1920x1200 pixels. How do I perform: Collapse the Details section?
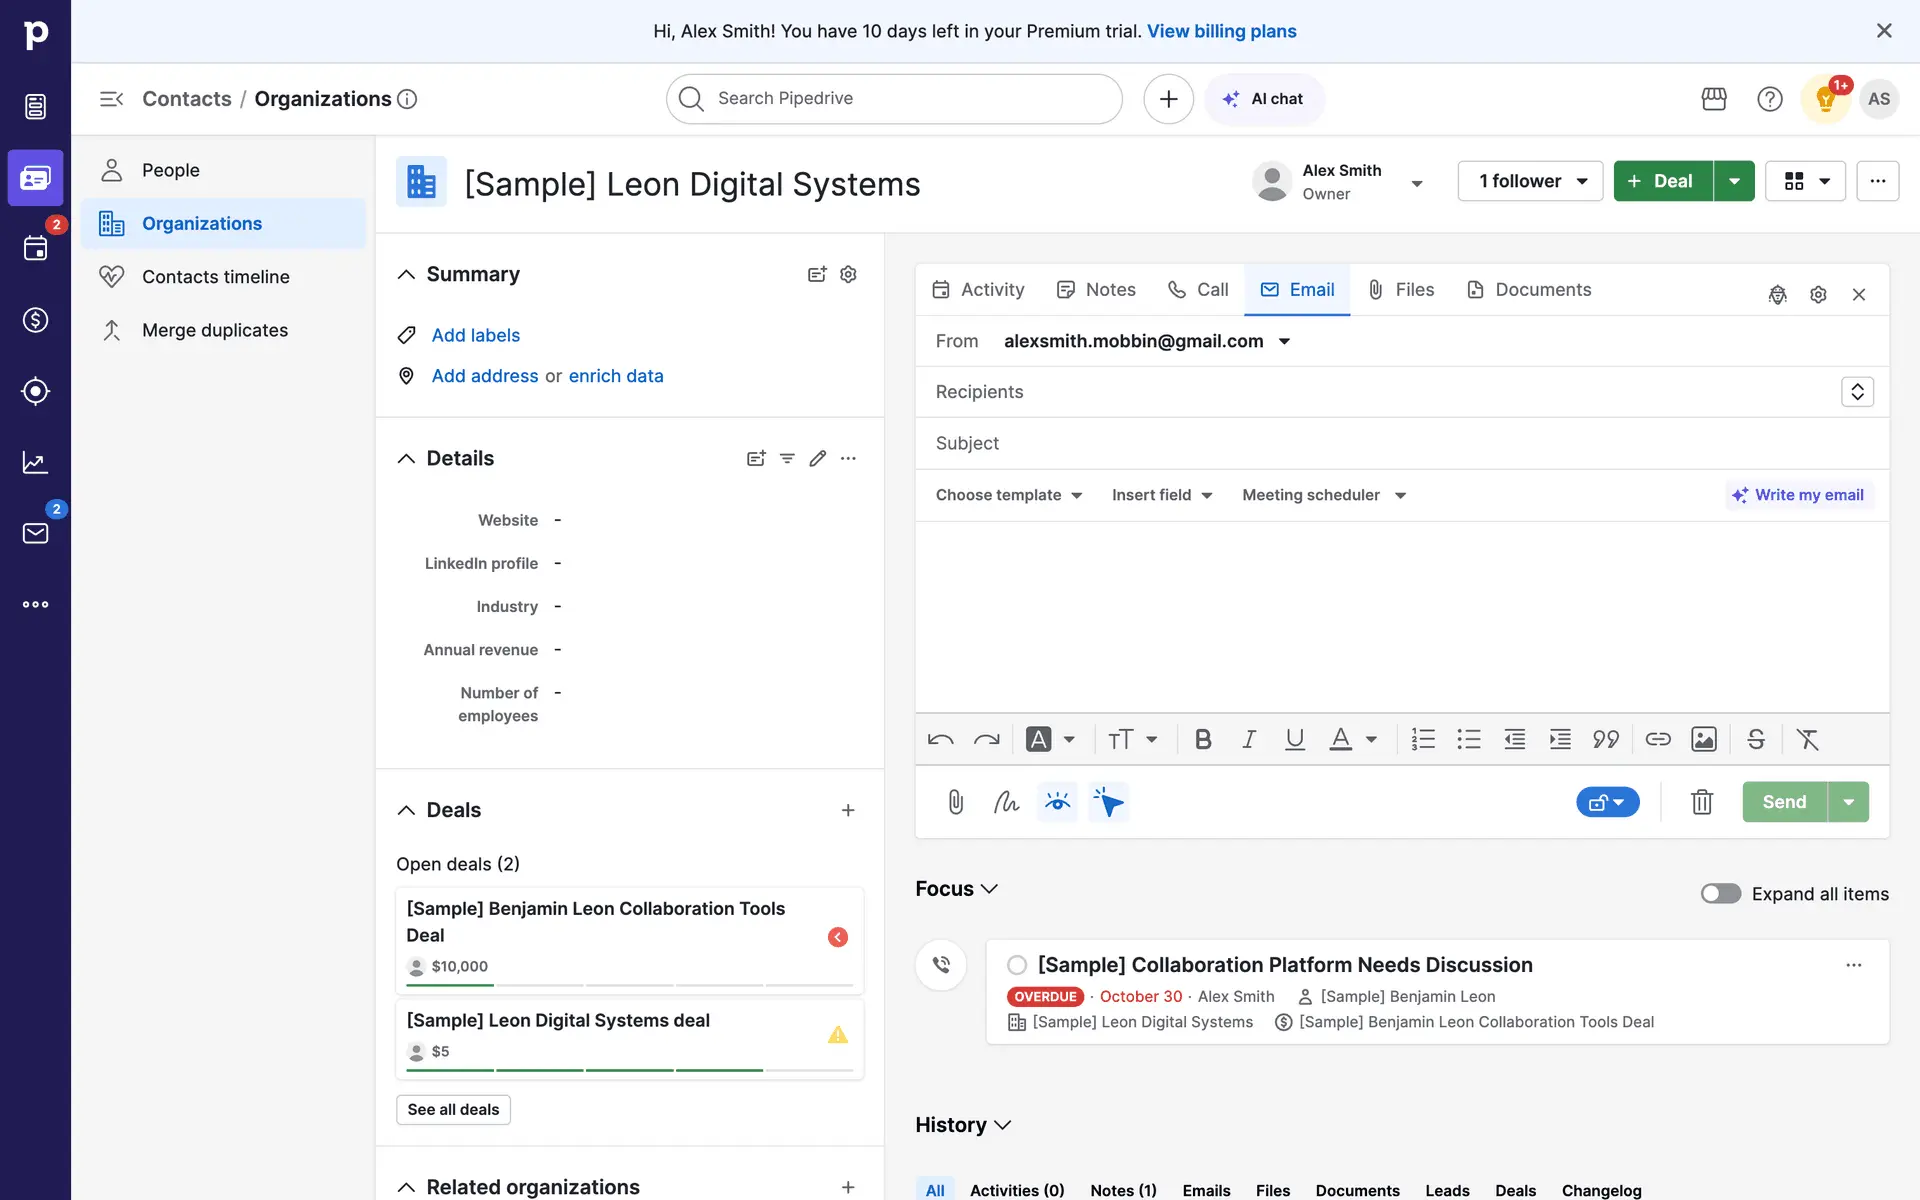point(406,458)
